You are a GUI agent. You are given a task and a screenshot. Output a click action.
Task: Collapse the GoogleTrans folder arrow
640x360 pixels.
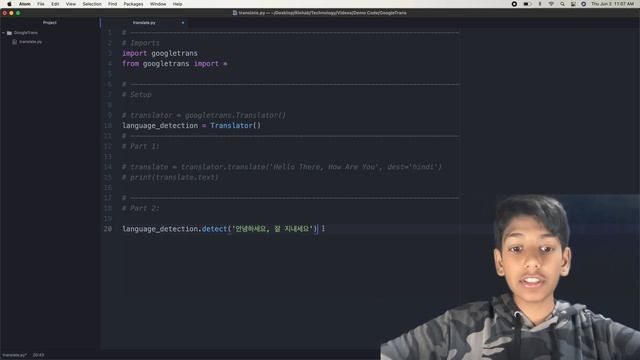4,33
